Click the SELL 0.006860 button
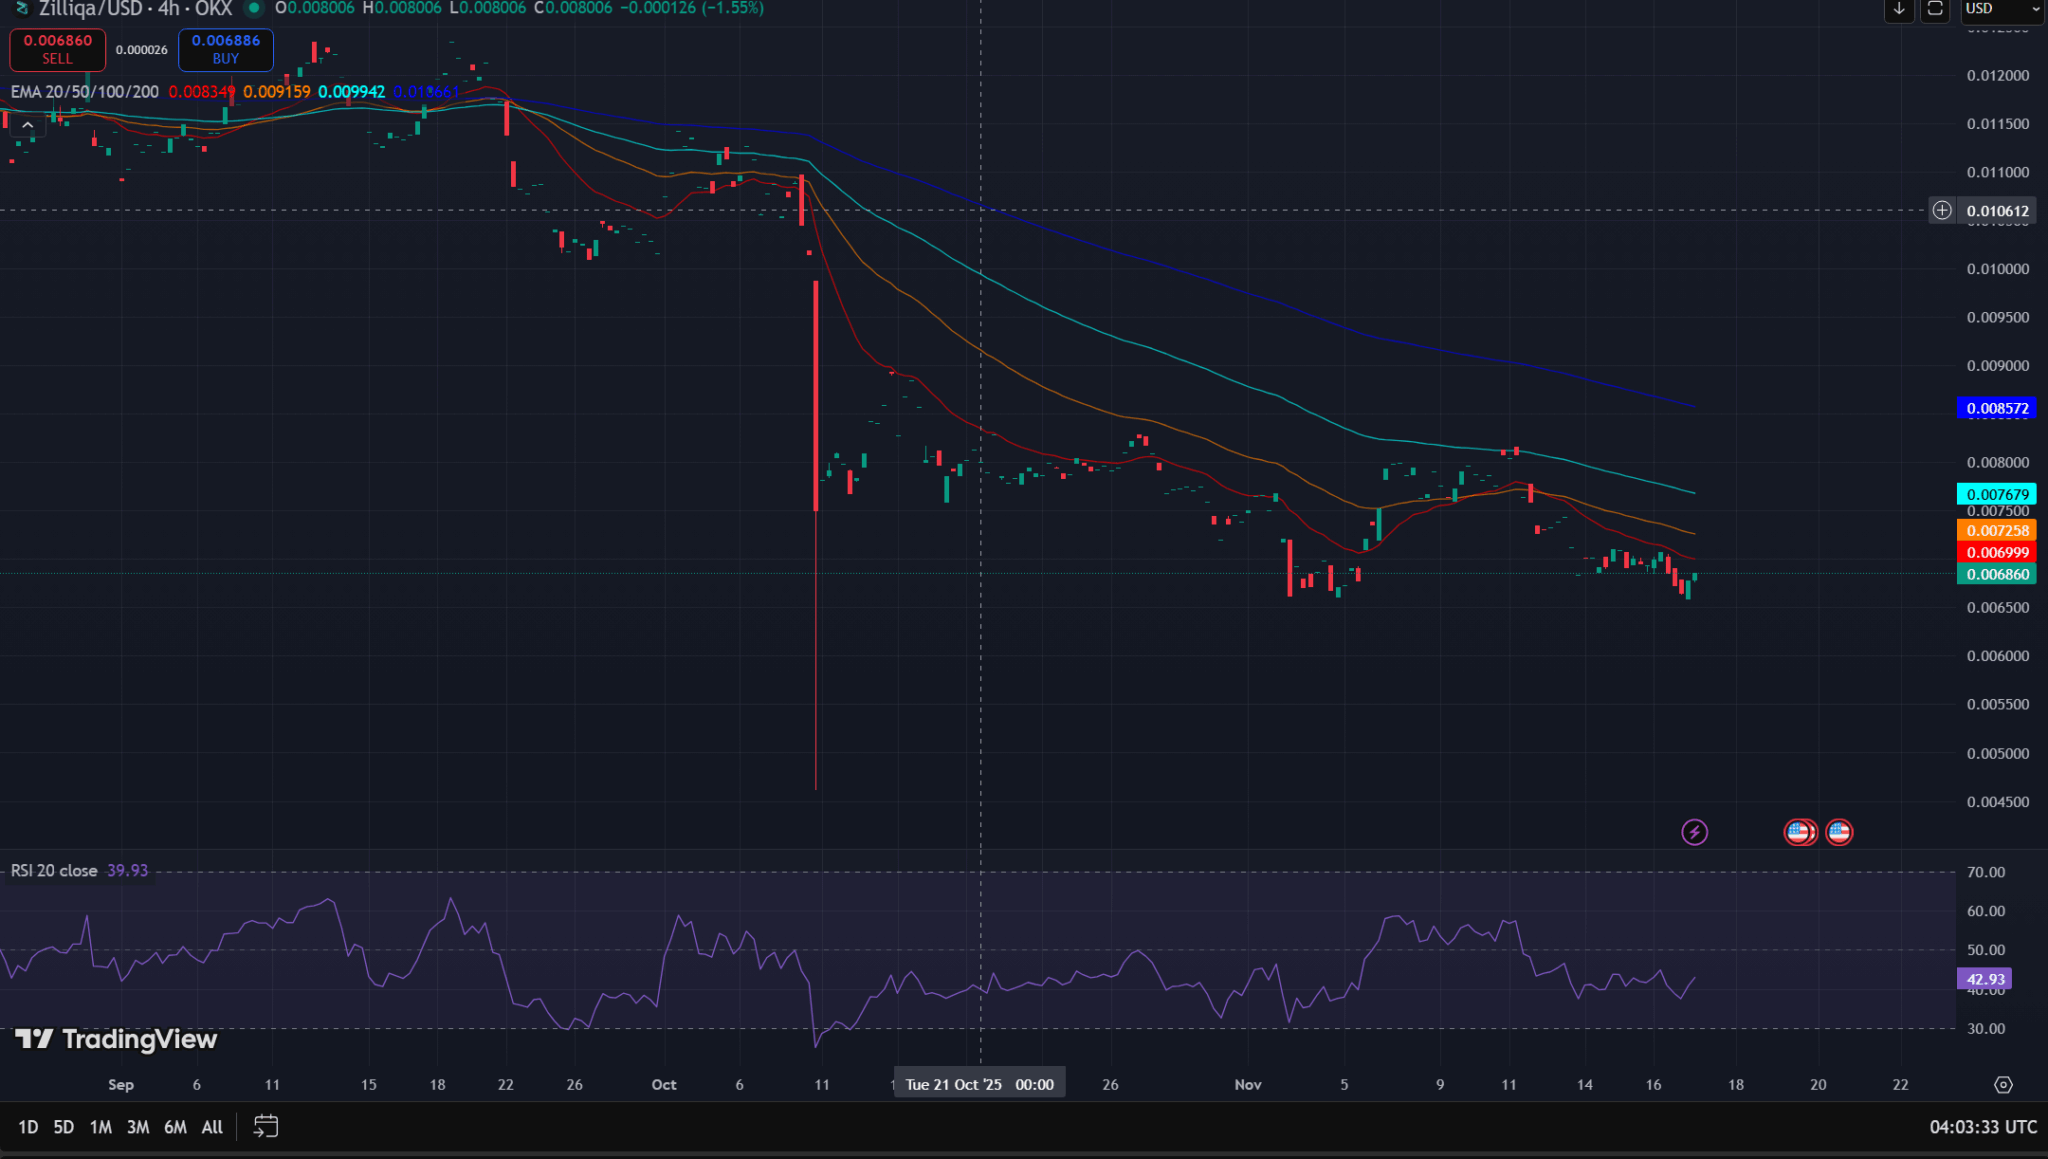The image size is (2048, 1159). pyautogui.click(x=57, y=49)
